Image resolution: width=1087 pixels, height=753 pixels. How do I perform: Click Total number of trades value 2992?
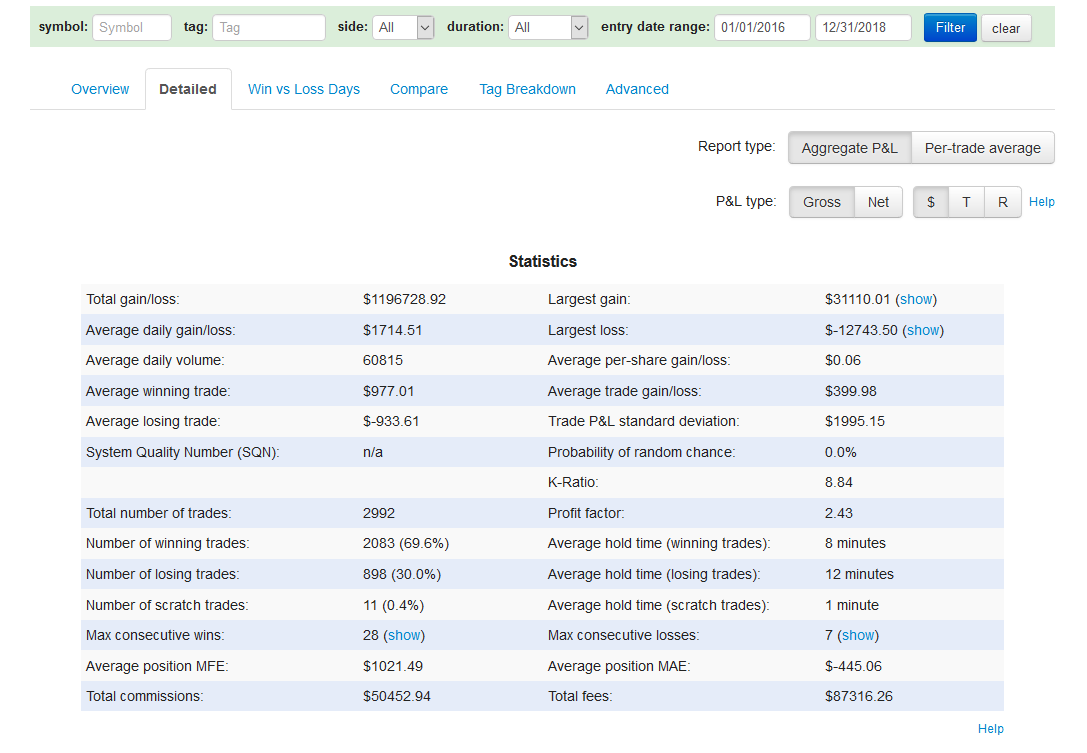pyautogui.click(x=379, y=513)
